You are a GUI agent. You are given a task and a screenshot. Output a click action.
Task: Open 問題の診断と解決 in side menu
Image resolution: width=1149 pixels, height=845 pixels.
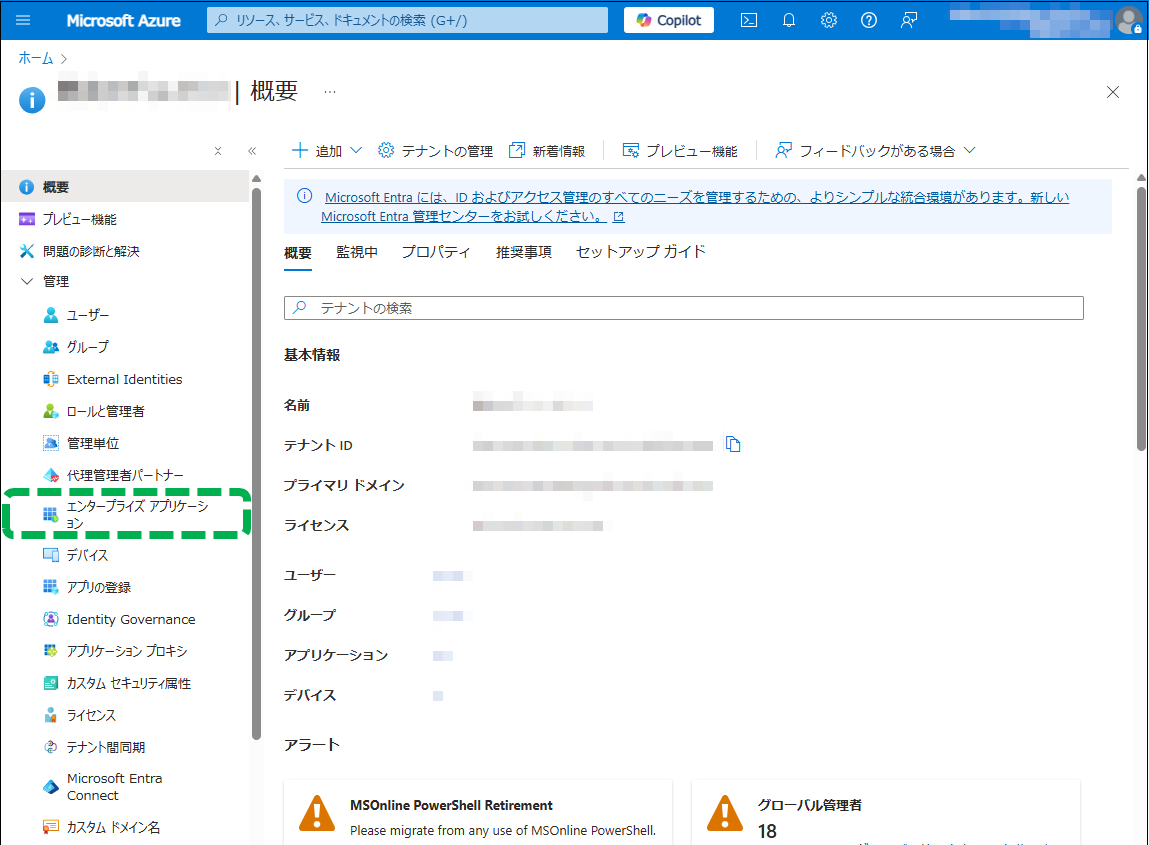pos(125,251)
